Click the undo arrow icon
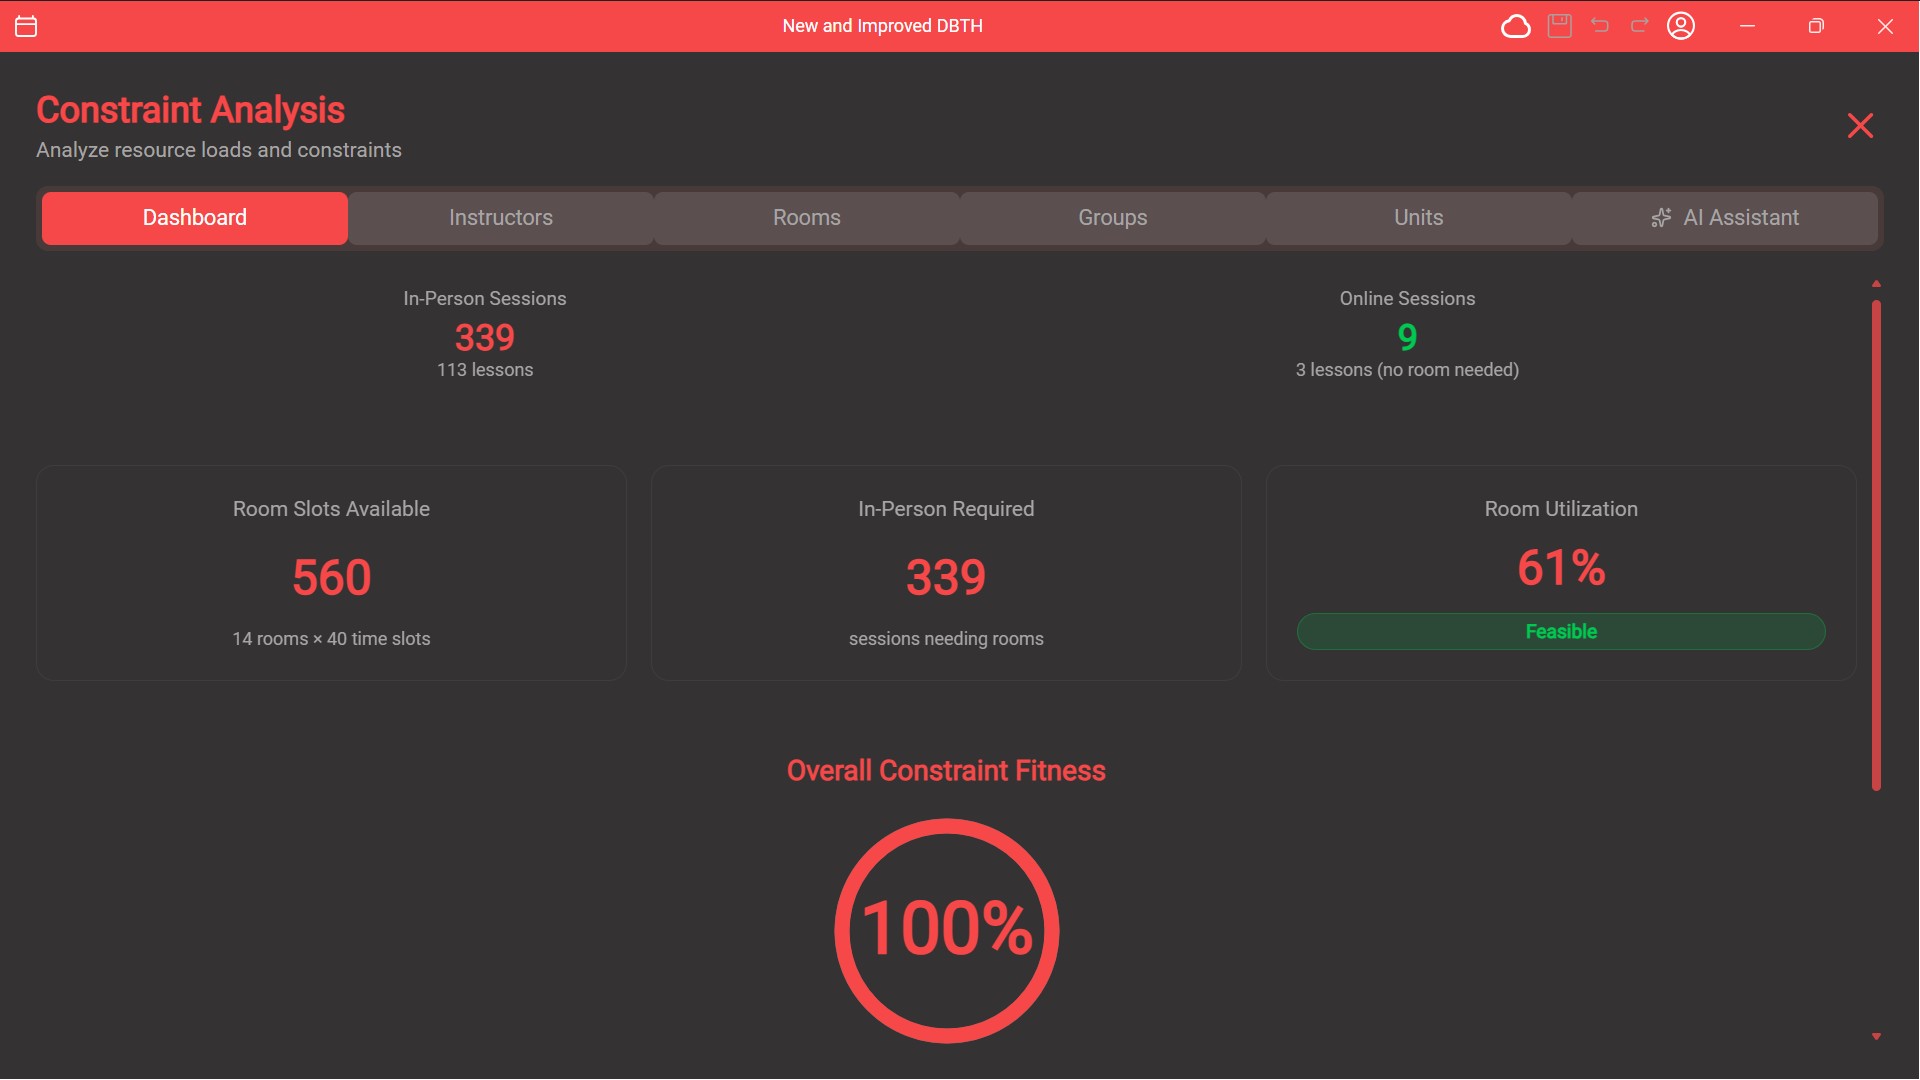 1600,26
